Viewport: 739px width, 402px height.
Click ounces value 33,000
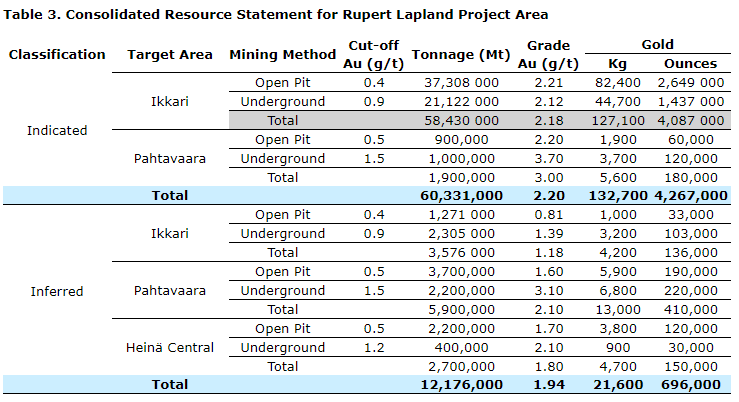pyautogui.click(x=690, y=215)
